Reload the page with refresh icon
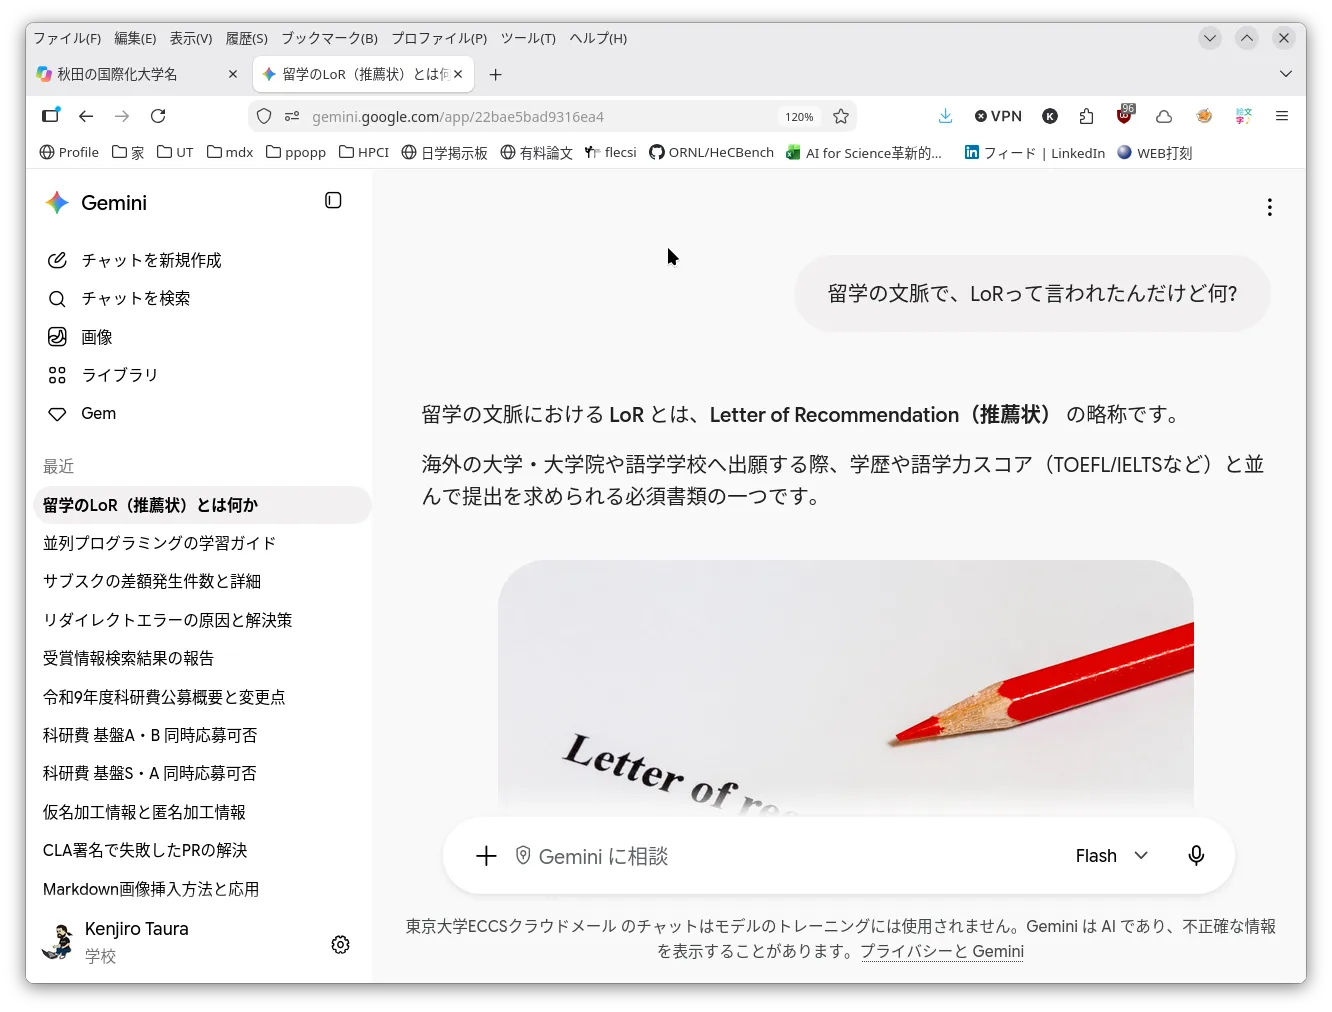Image resolution: width=1332 pixels, height=1012 pixels. (158, 116)
